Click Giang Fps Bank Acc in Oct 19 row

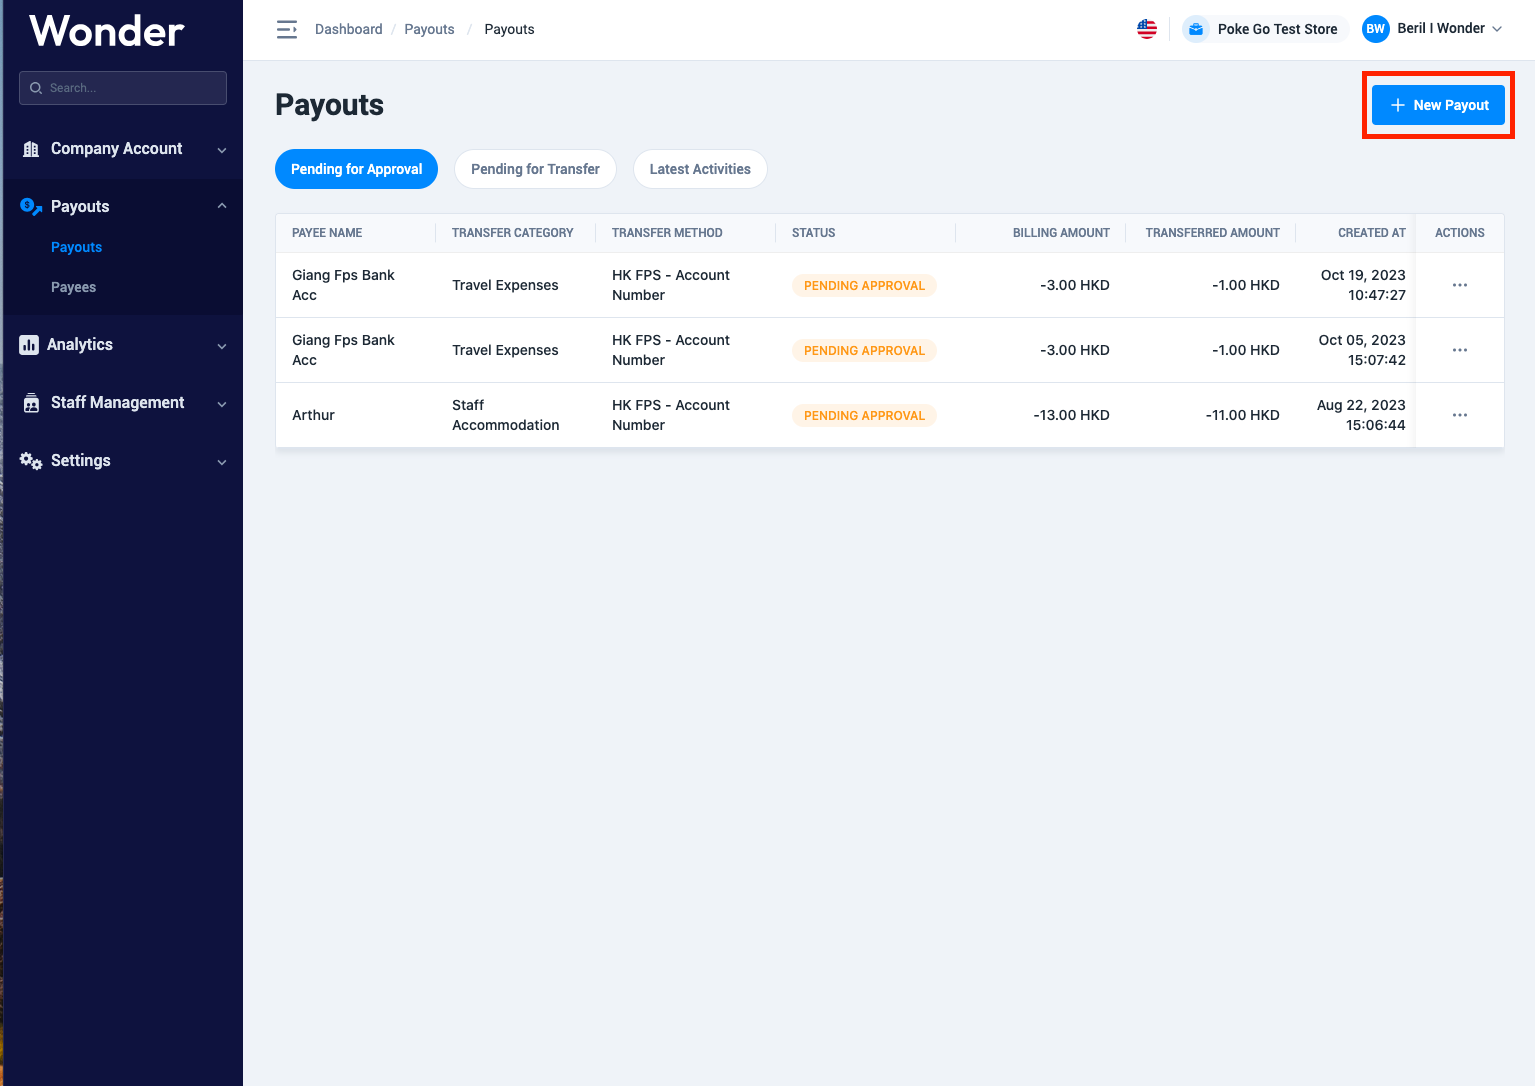pyautogui.click(x=343, y=285)
